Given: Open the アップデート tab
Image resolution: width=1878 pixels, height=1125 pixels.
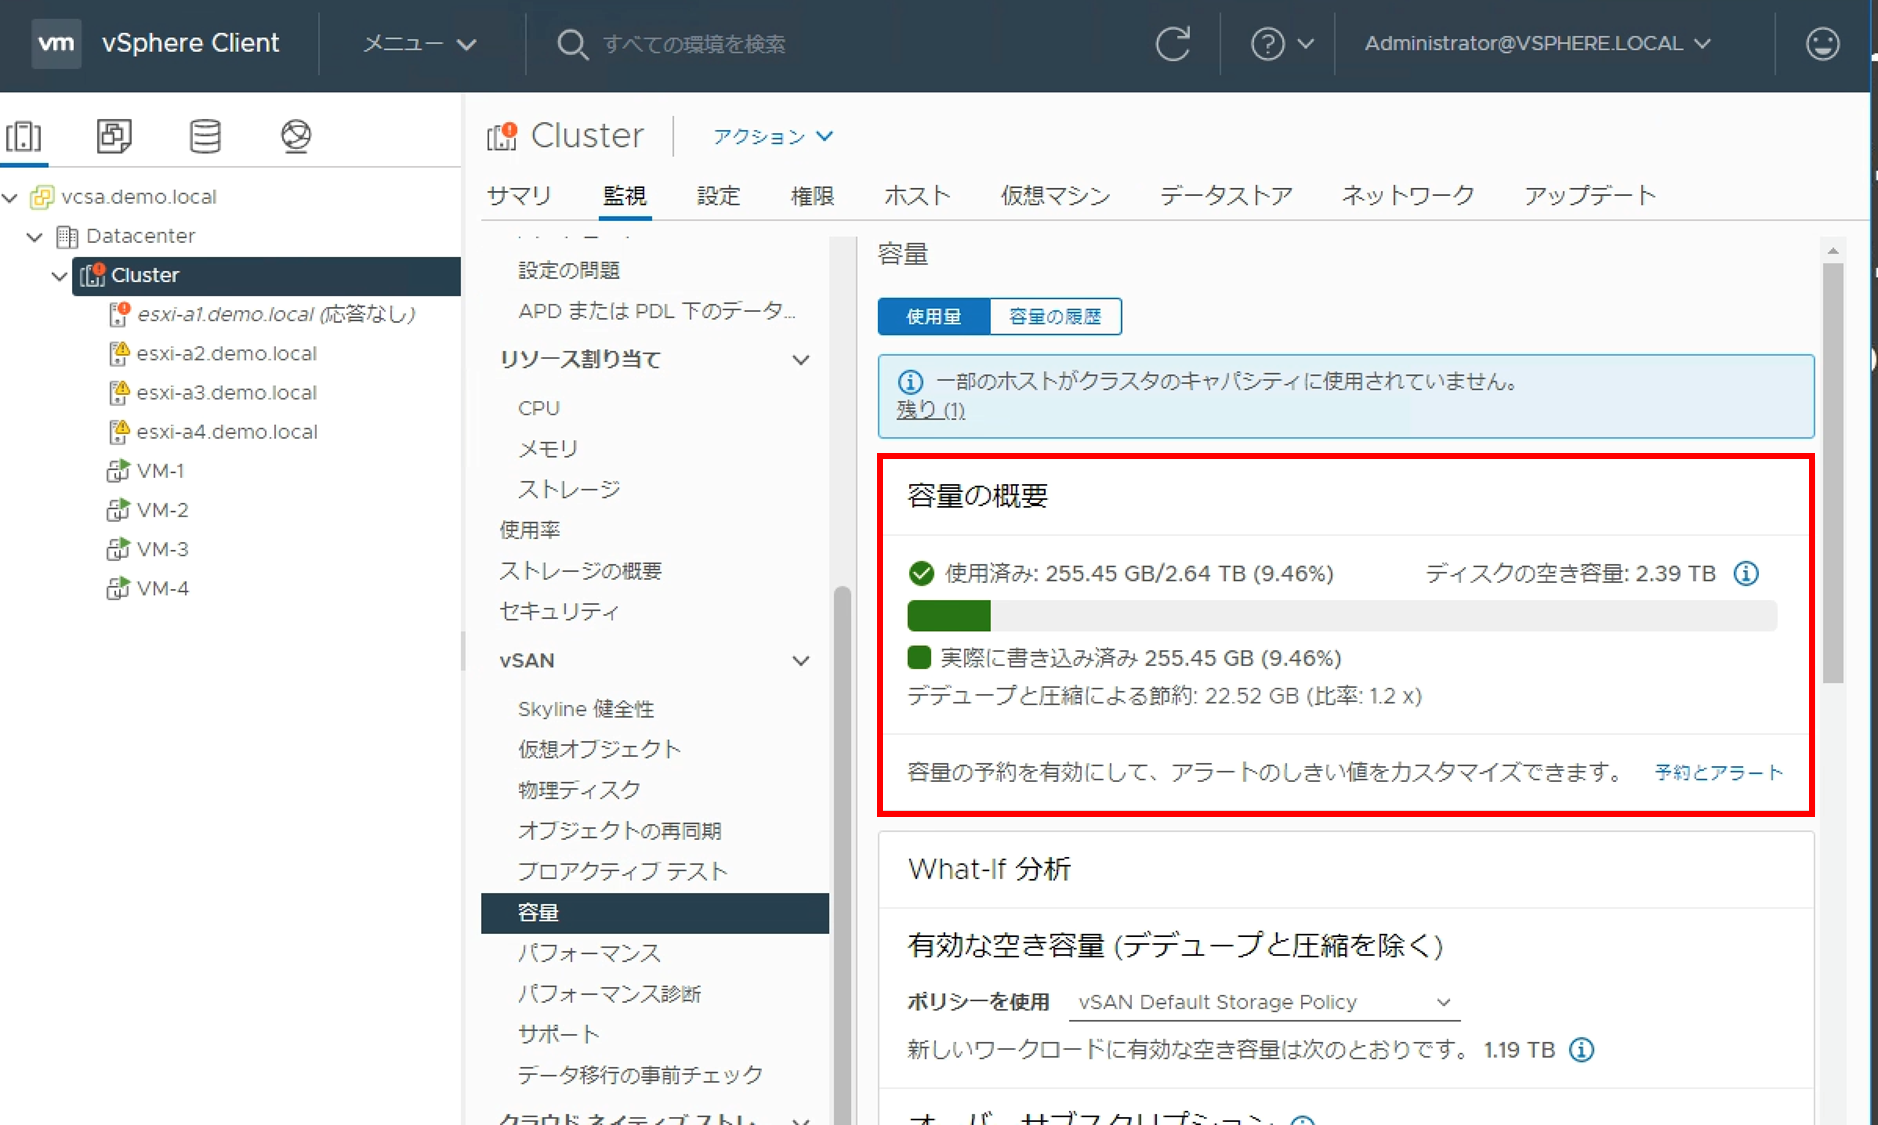Looking at the screenshot, I should [x=1590, y=195].
